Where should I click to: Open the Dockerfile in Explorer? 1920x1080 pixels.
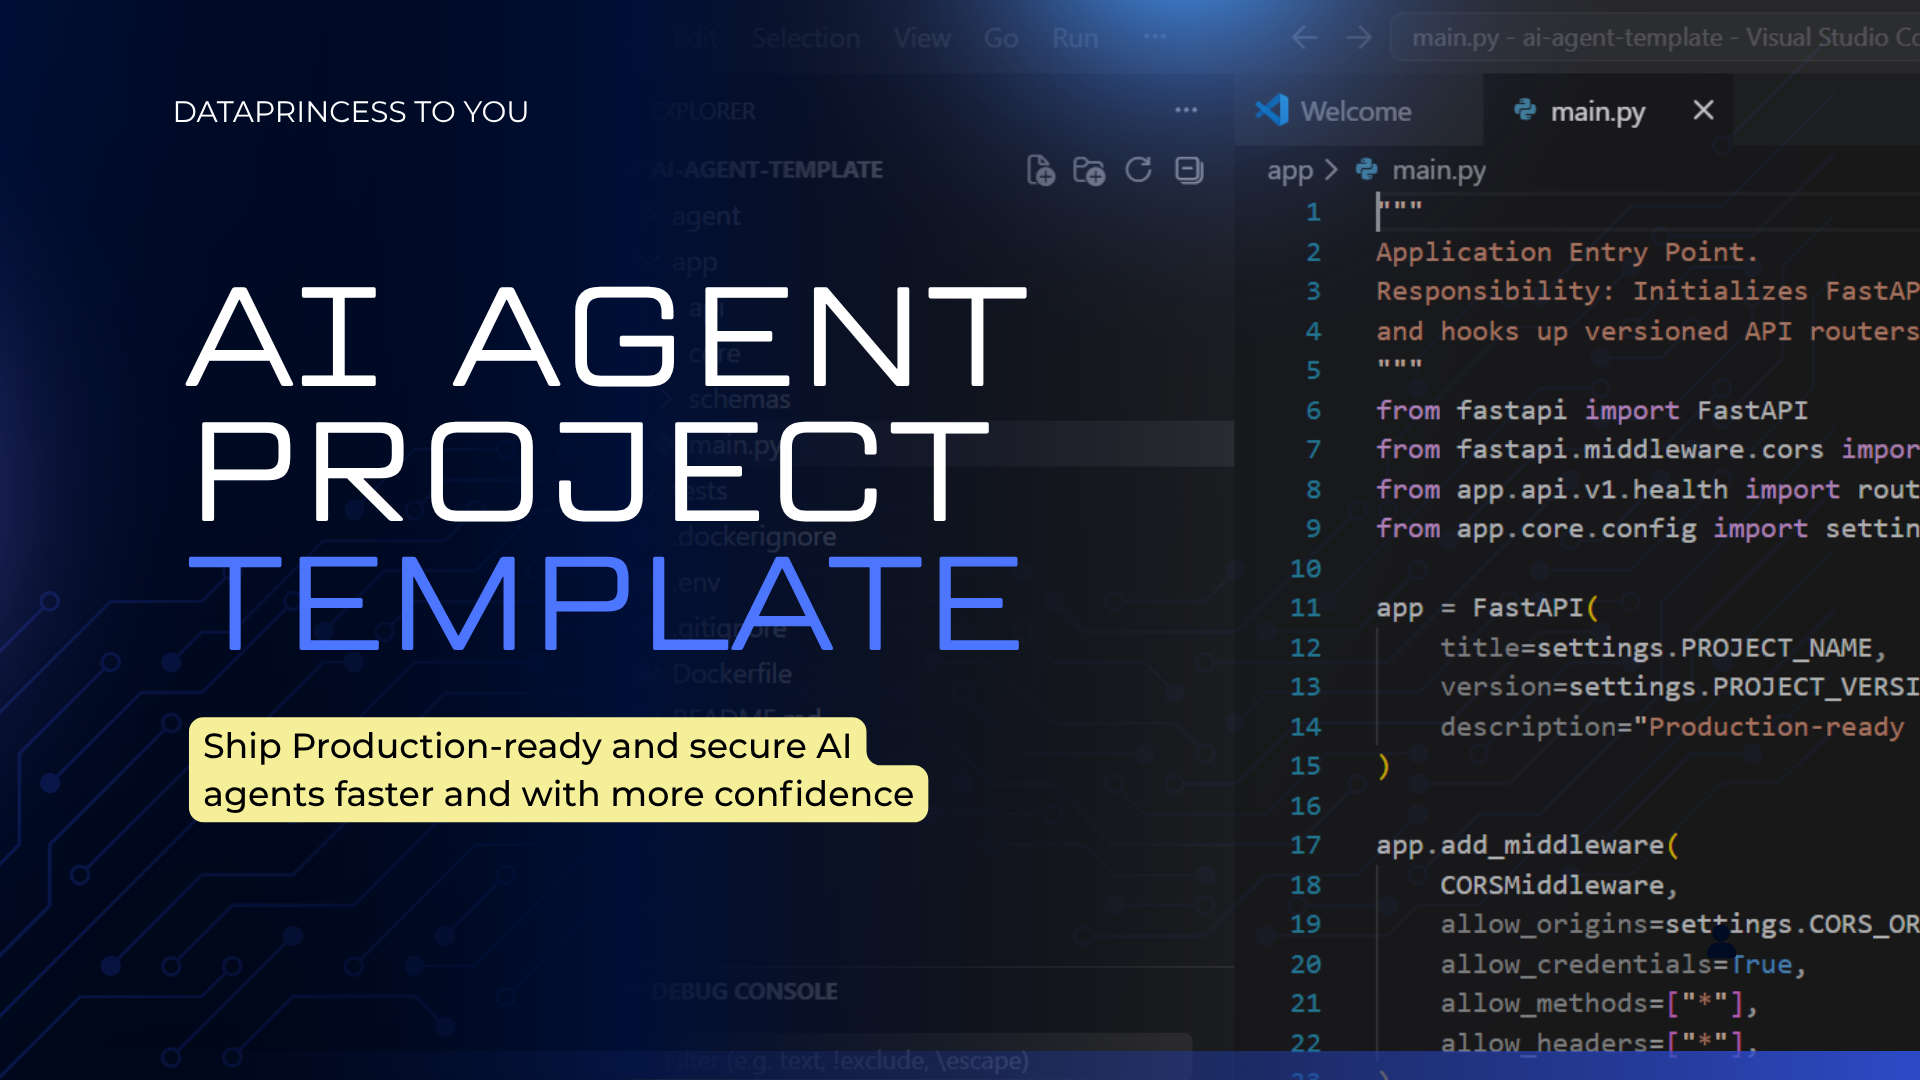tap(731, 674)
